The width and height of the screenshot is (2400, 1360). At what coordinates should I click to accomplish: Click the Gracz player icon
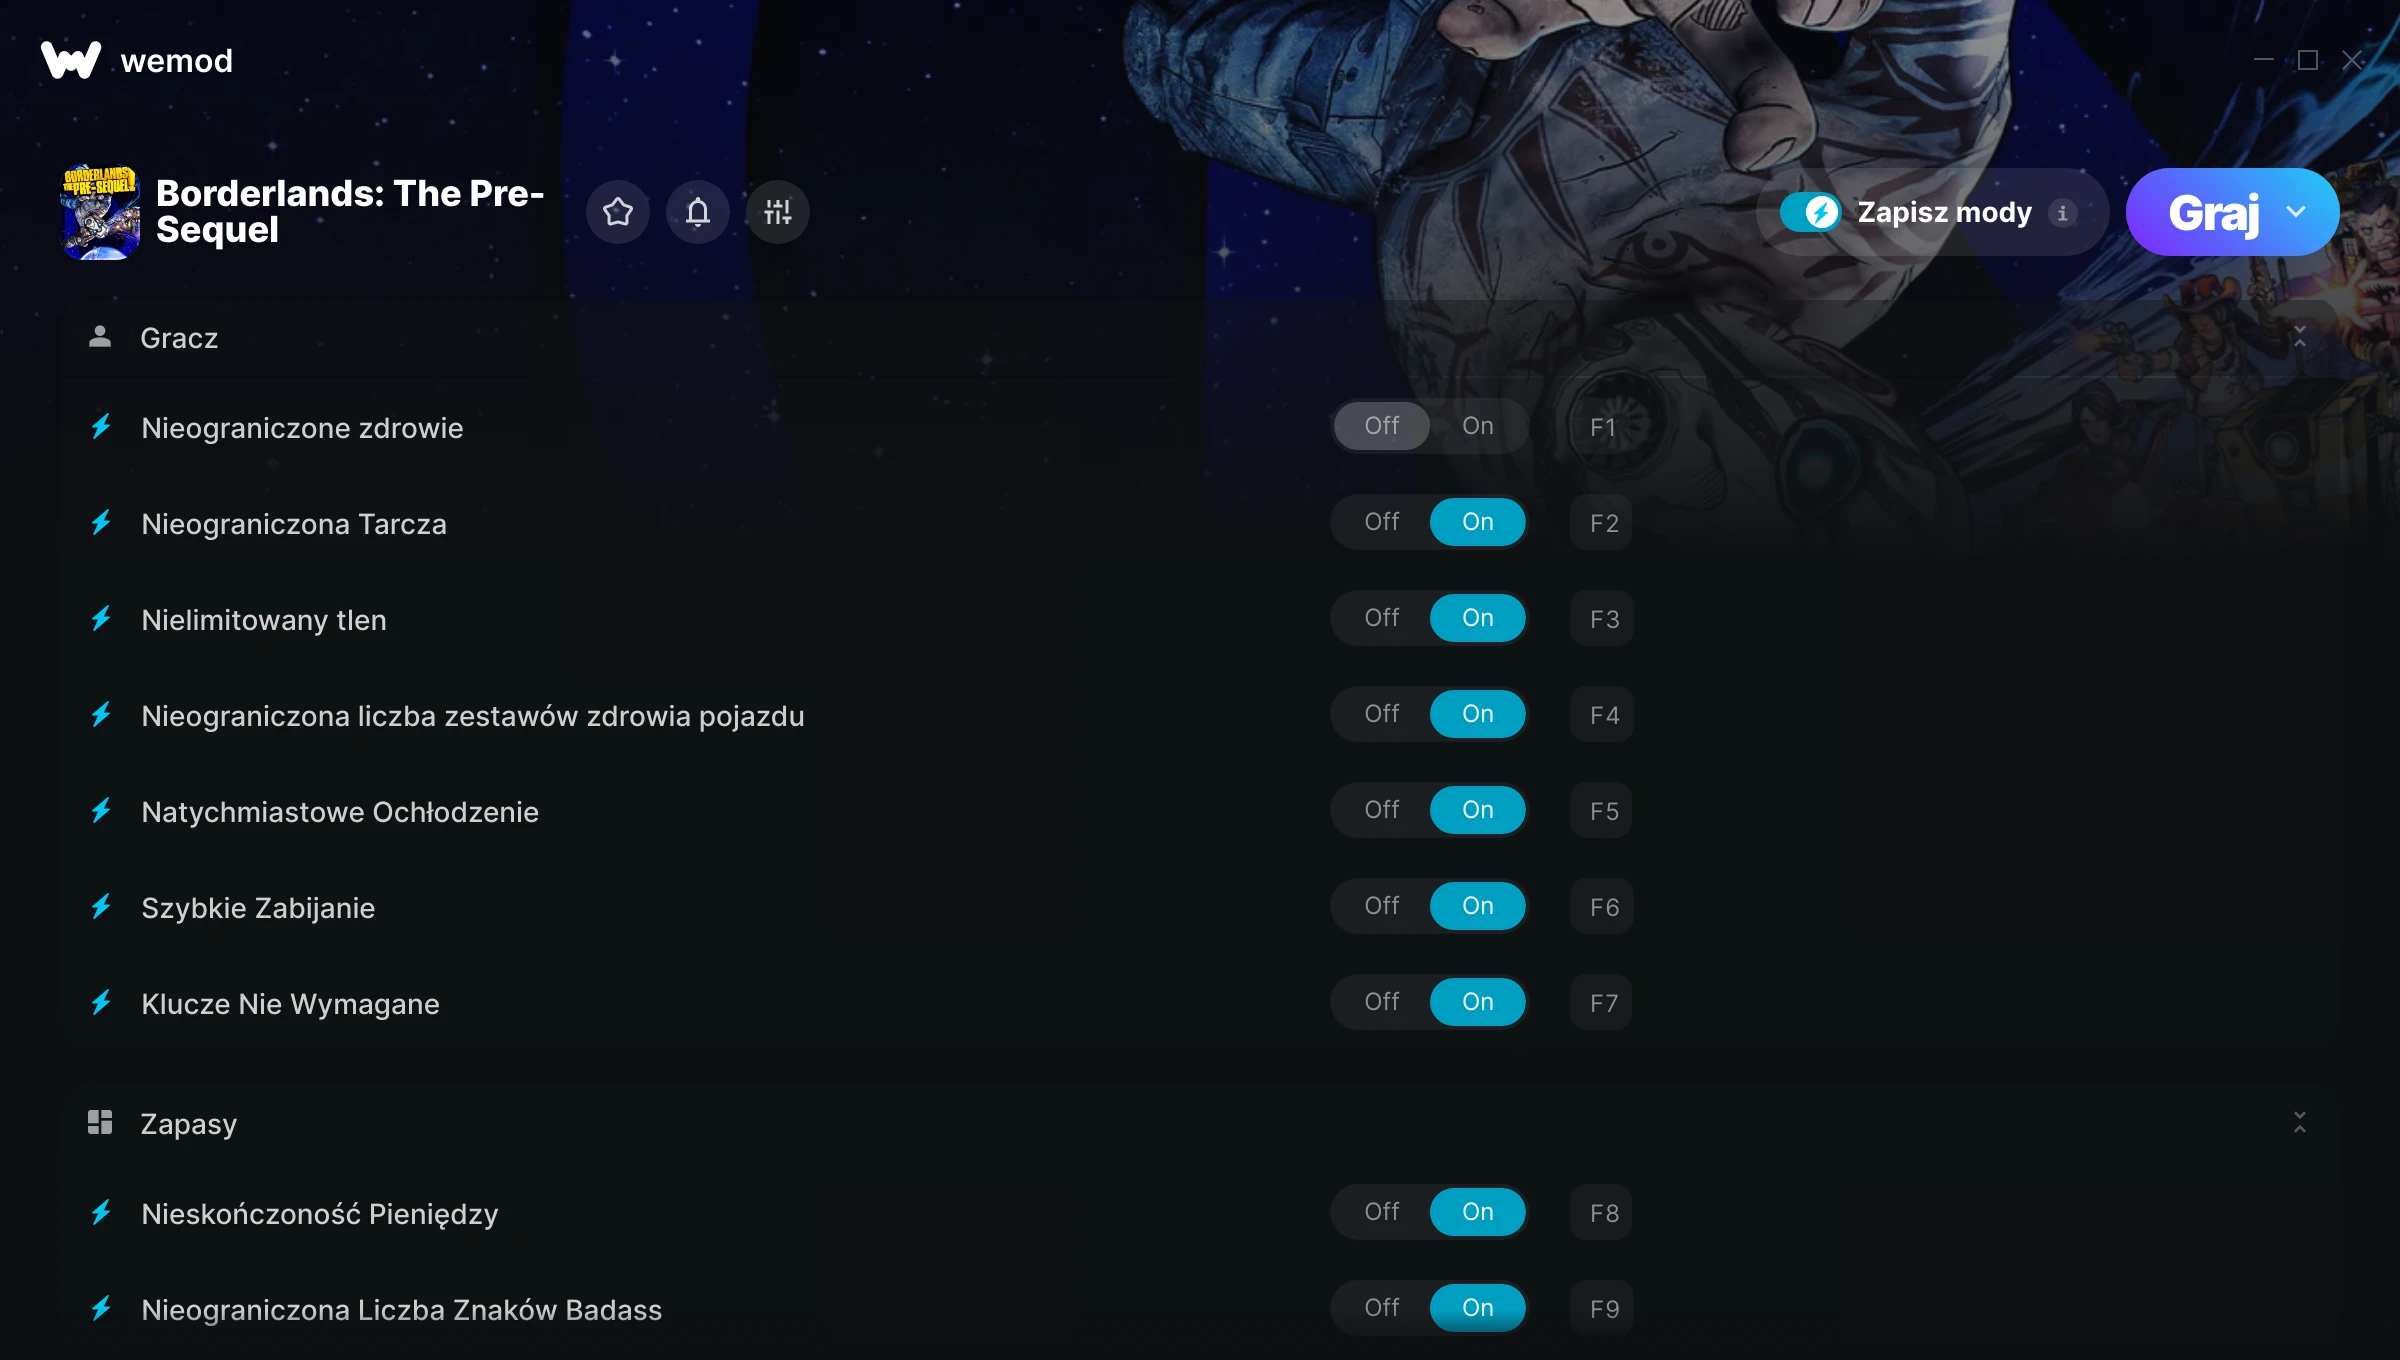click(100, 337)
